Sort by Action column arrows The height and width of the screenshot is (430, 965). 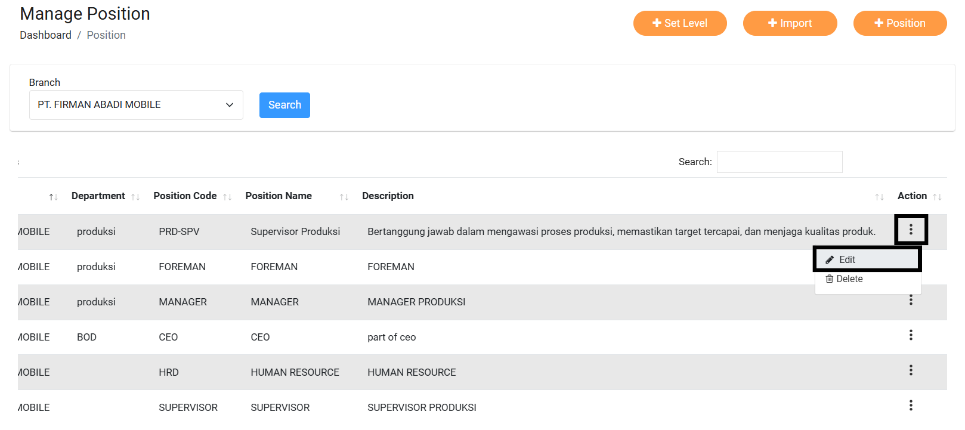click(x=937, y=197)
